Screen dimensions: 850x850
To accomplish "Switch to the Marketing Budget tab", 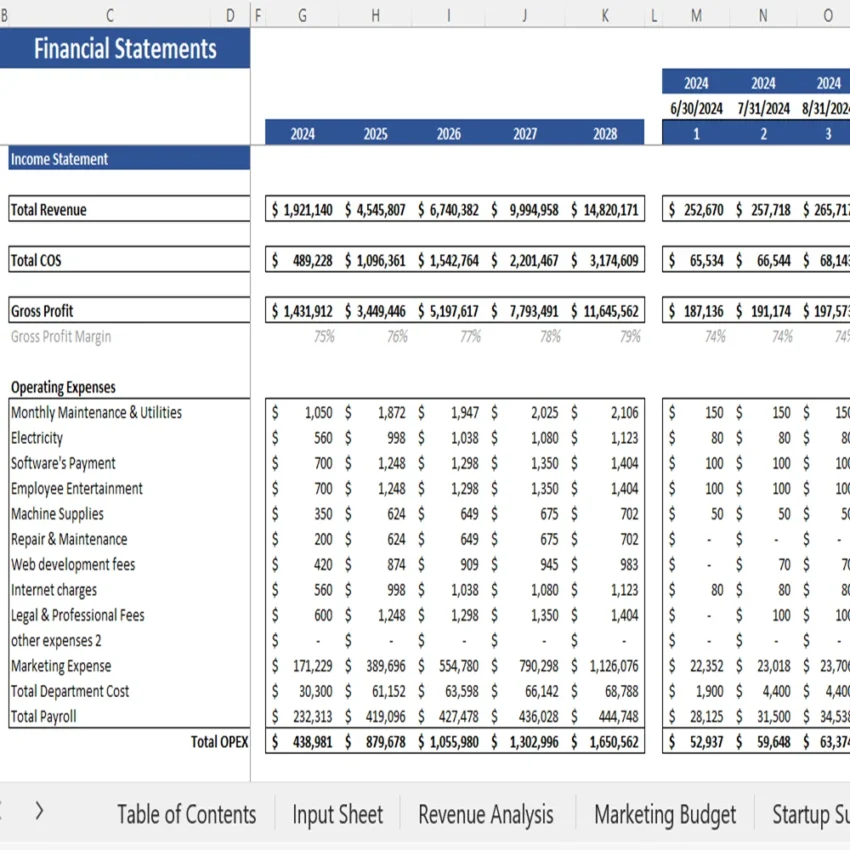I will click(665, 813).
